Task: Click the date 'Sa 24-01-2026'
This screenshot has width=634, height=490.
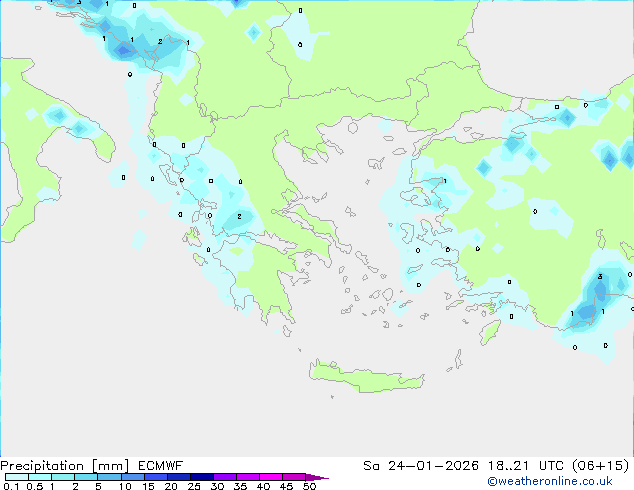Action: 421,466
